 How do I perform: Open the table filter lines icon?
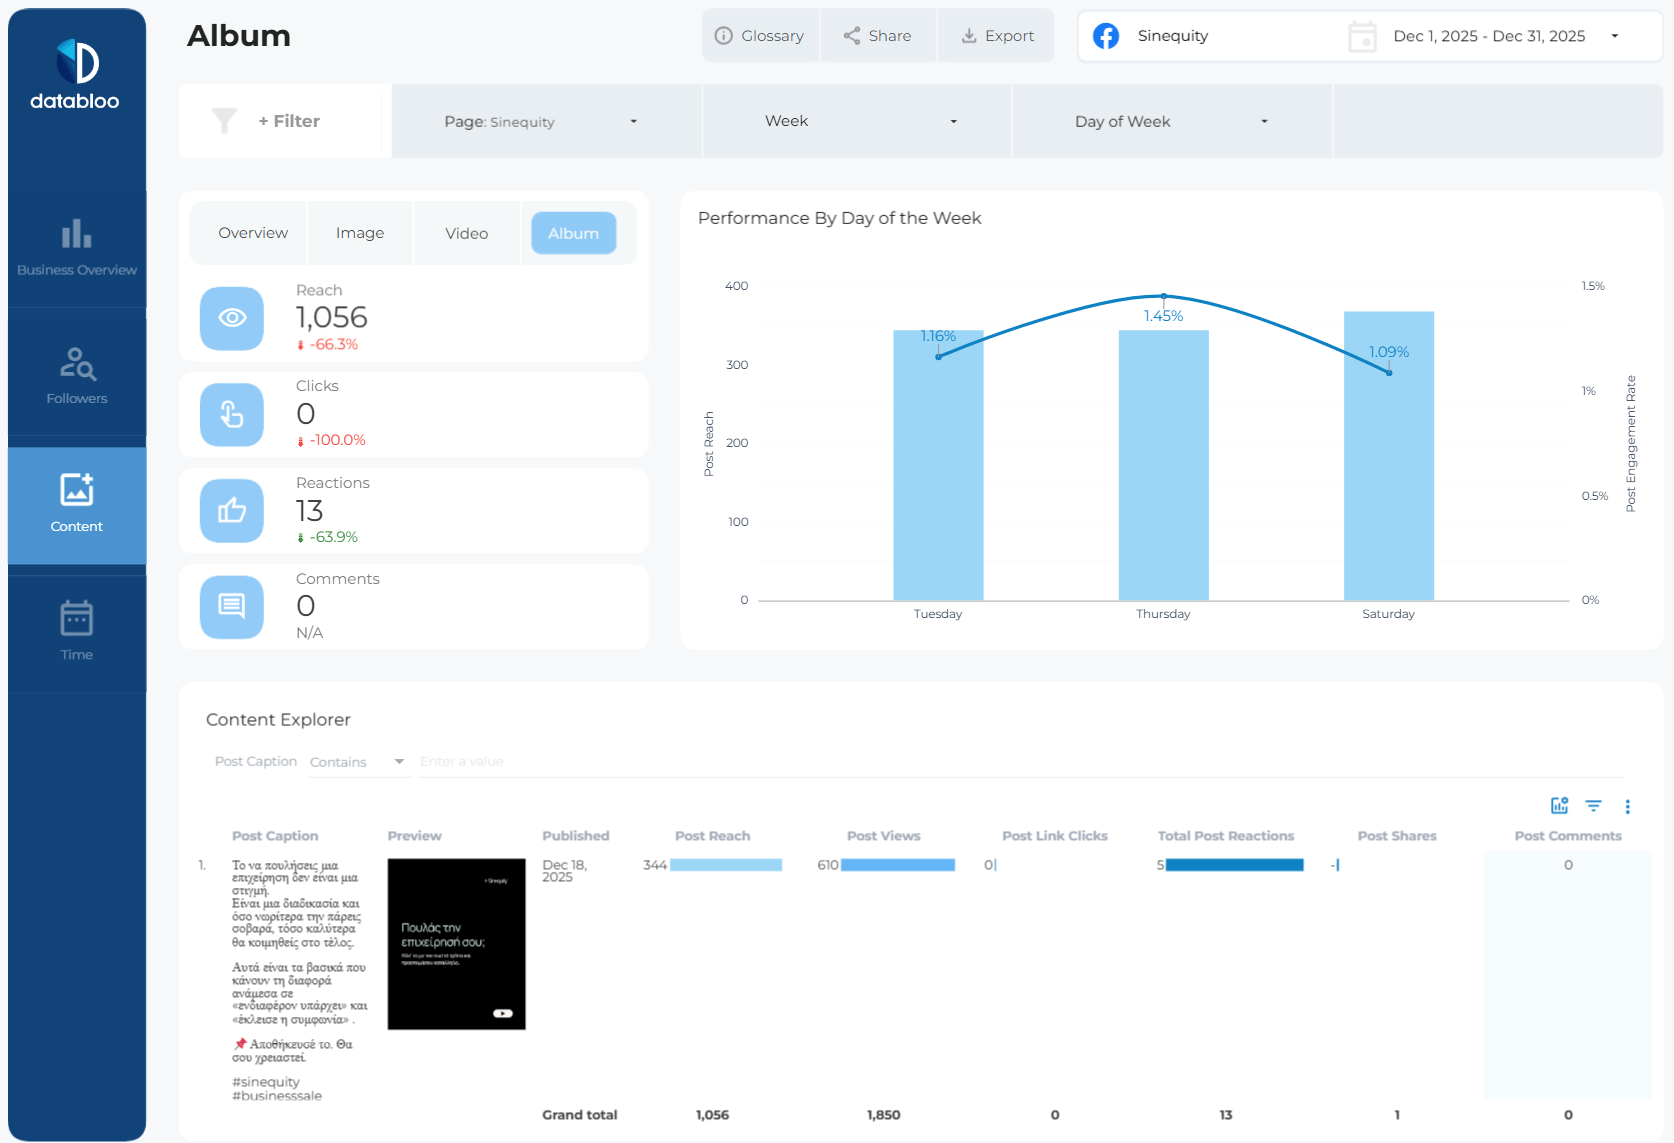tap(1593, 806)
